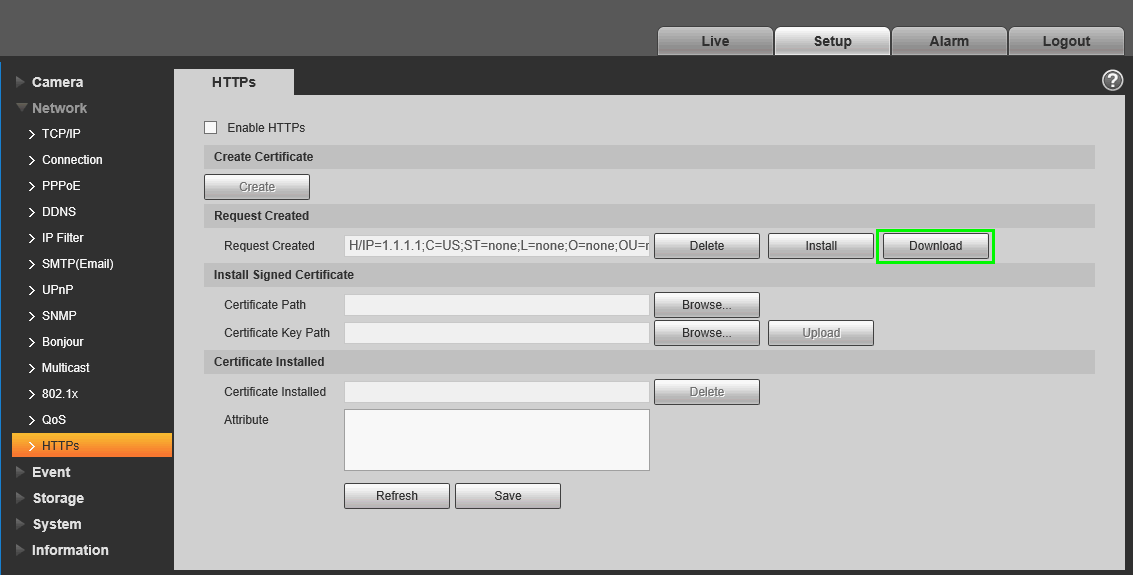Click the Refresh button

[397, 496]
